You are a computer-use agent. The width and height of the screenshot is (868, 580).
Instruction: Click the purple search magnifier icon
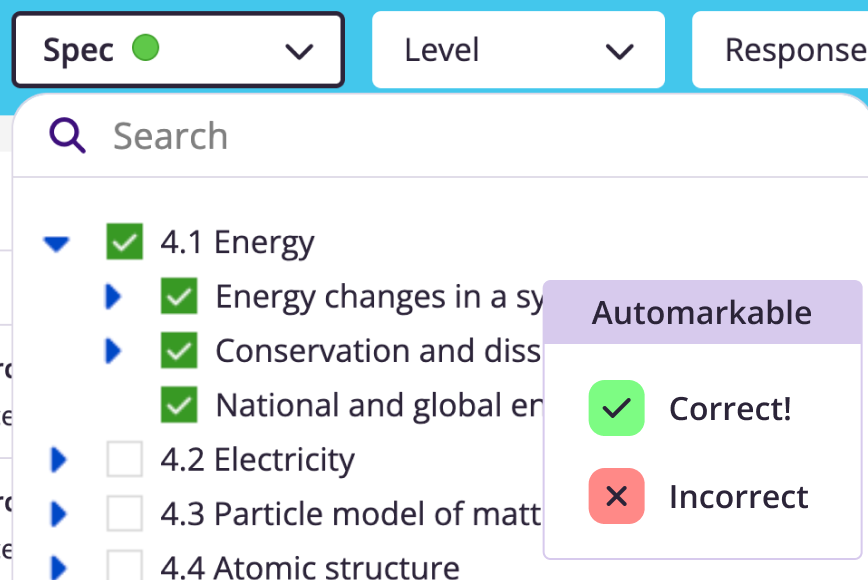click(x=67, y=135)
